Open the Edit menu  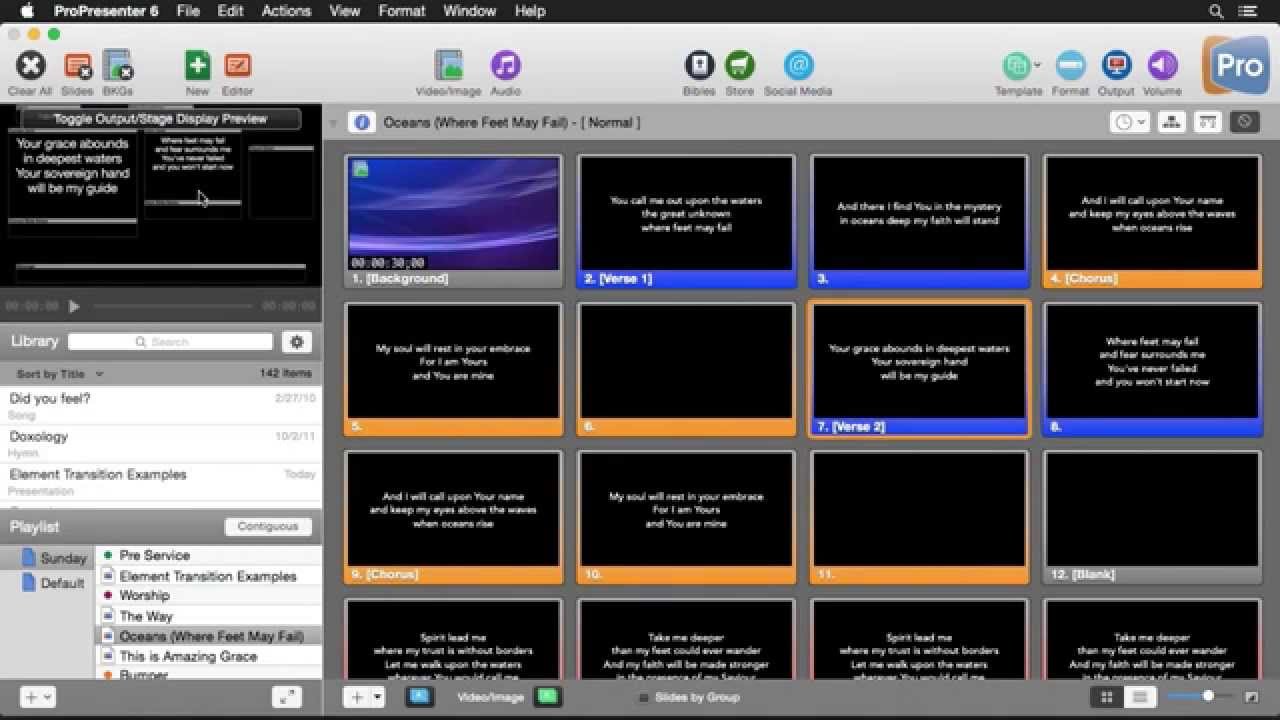(x=230, y=11)
